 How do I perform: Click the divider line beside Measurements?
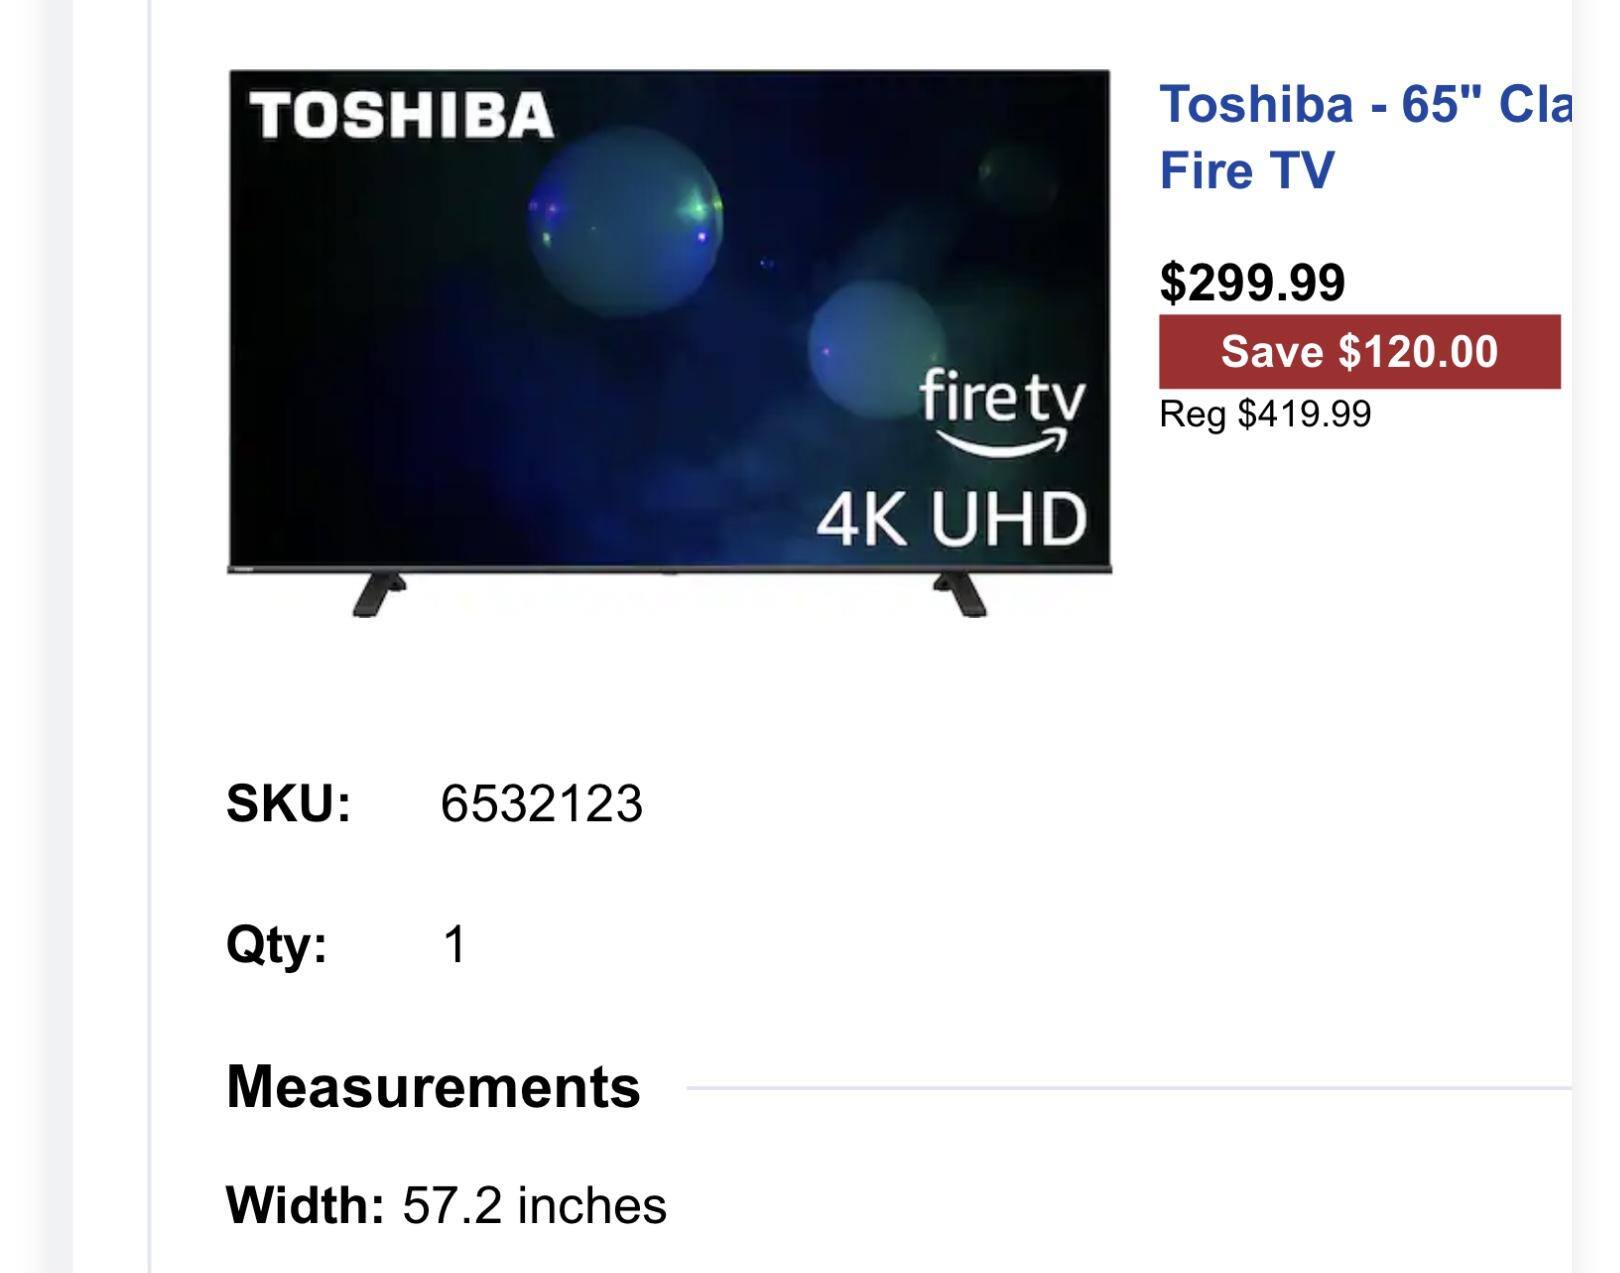click(x=1128, y=1087)
